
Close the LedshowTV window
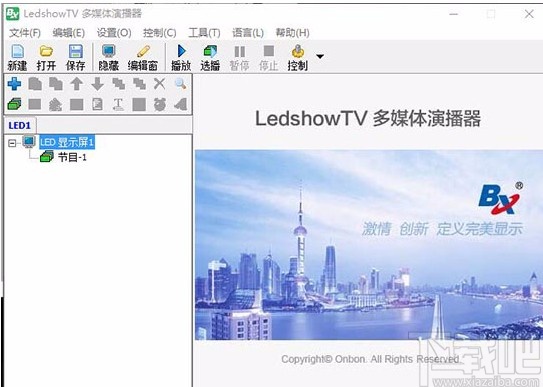click(529, 14)
